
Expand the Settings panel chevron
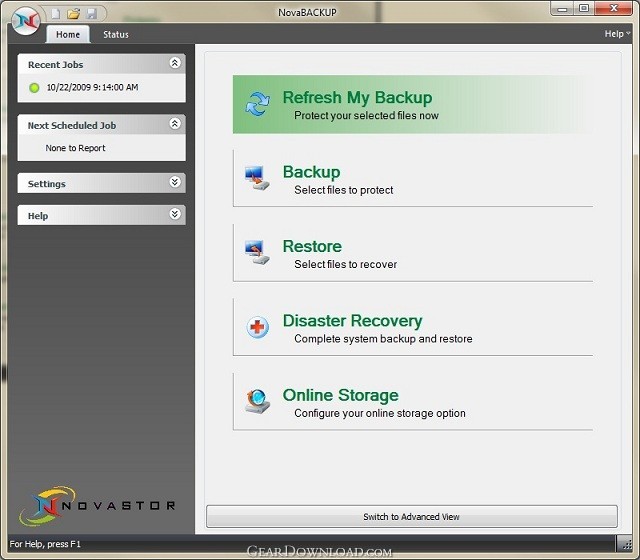coord(175,182)
